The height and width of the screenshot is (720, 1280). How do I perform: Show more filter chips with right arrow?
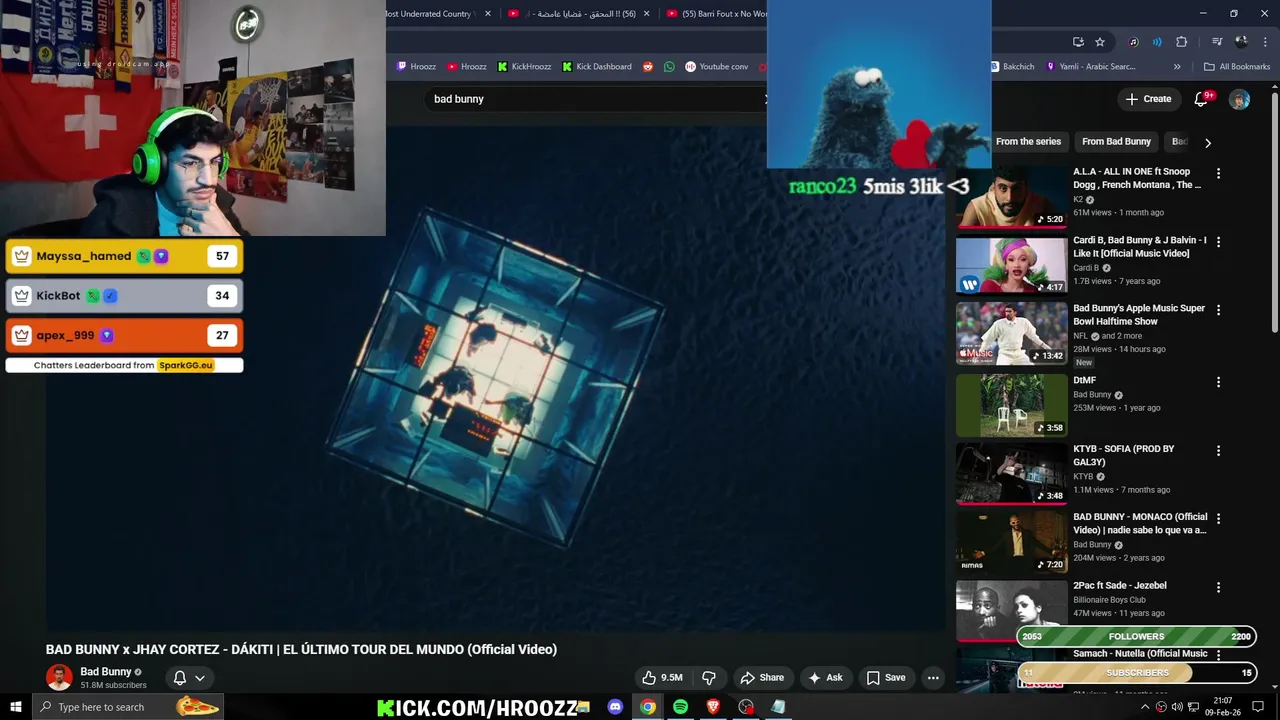1207,142
